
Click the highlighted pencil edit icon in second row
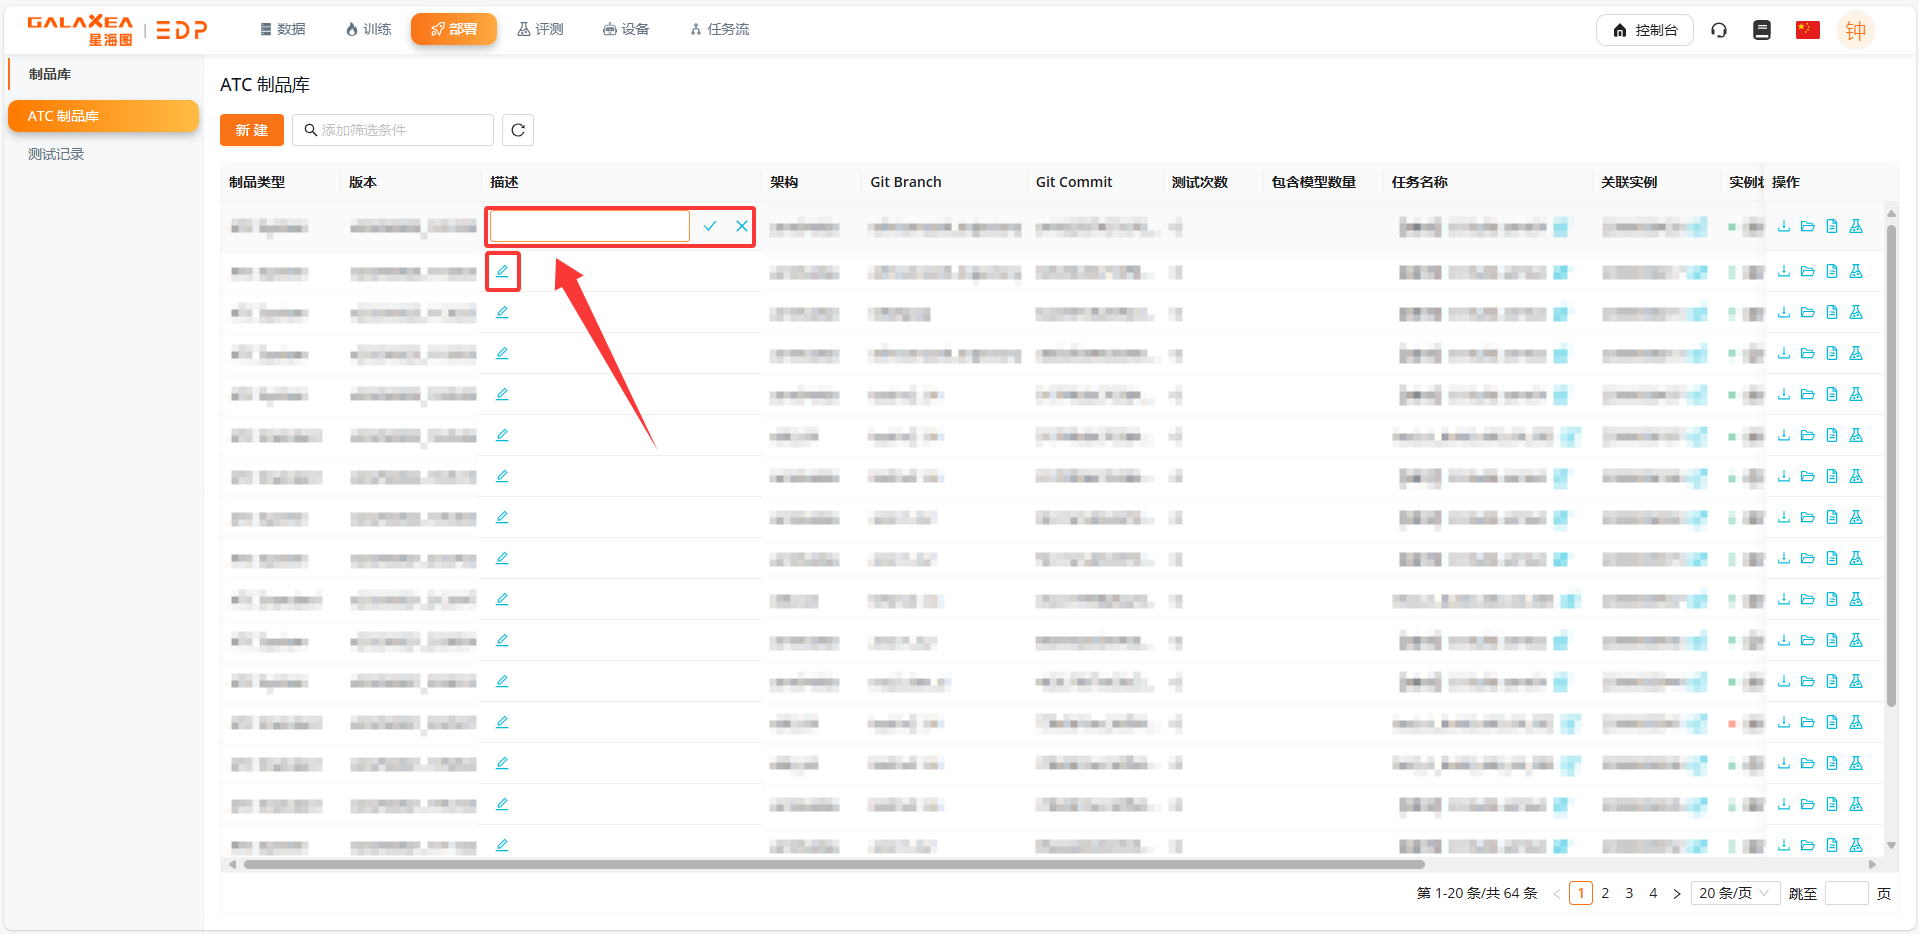[x=502, y=271]
